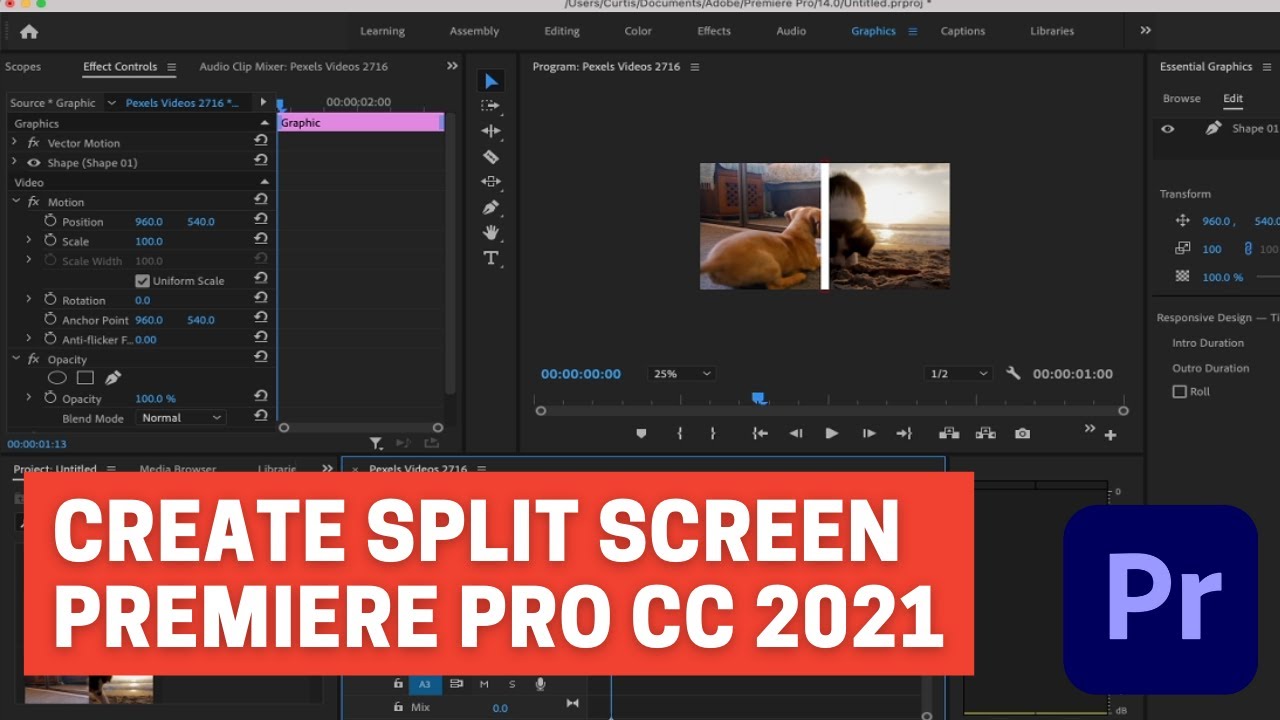
Task: Toggle animation stopwatch for Rotation
Action: click(50, 299)
